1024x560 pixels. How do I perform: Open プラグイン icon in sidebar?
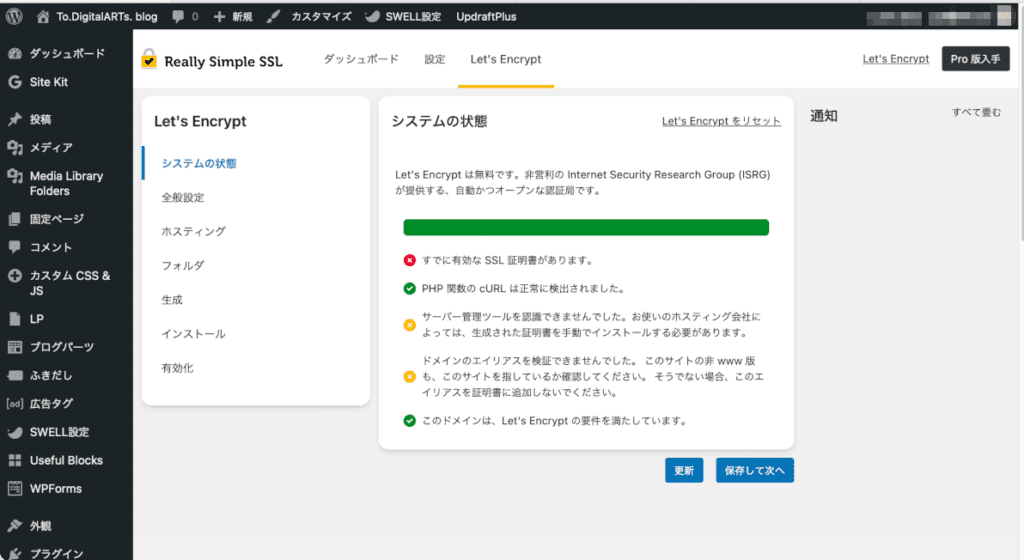tap(14, 553)
